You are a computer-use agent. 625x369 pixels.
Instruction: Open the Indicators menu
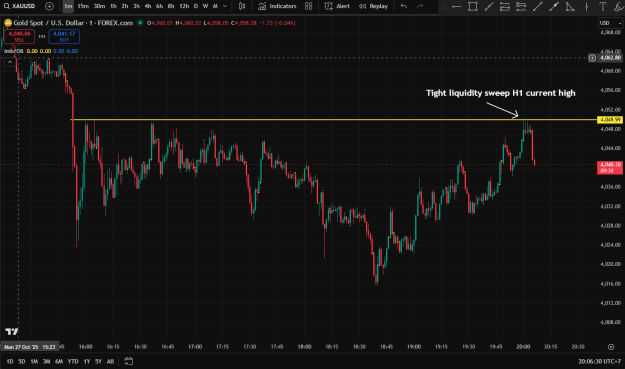277,6
